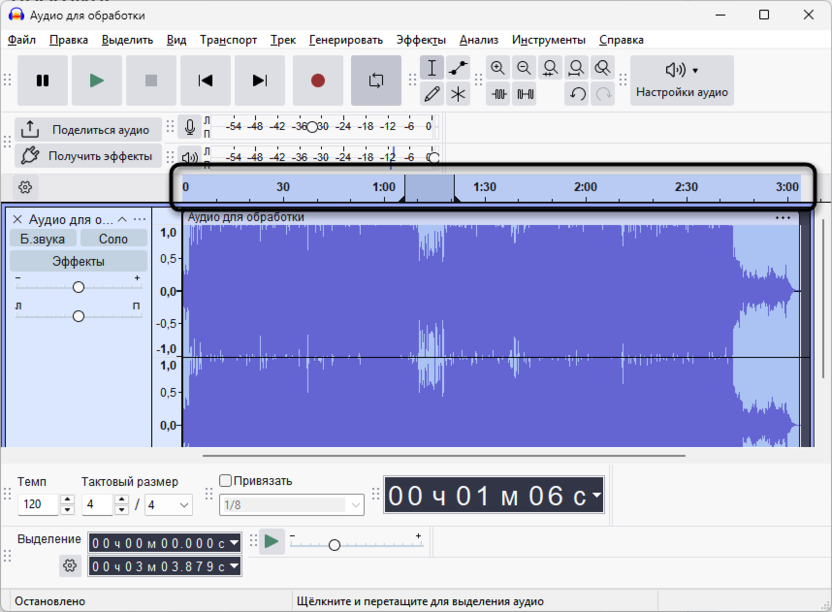Select the Envelope tool
Viewport: 832px width, 612px height.
click(456, 67)
